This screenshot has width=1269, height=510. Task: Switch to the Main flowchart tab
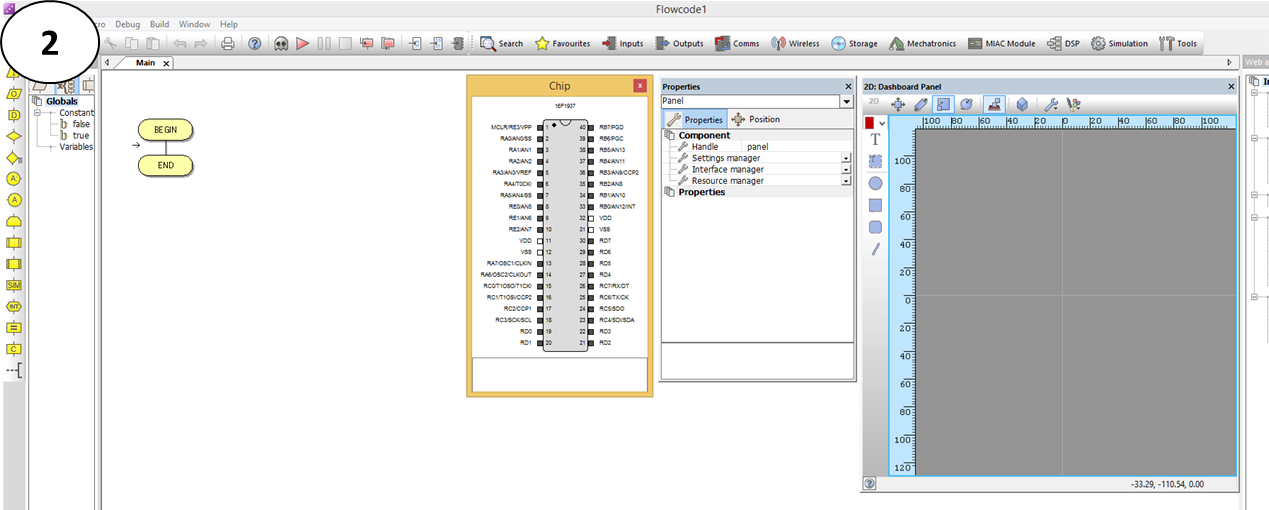[x=145, y=63]
